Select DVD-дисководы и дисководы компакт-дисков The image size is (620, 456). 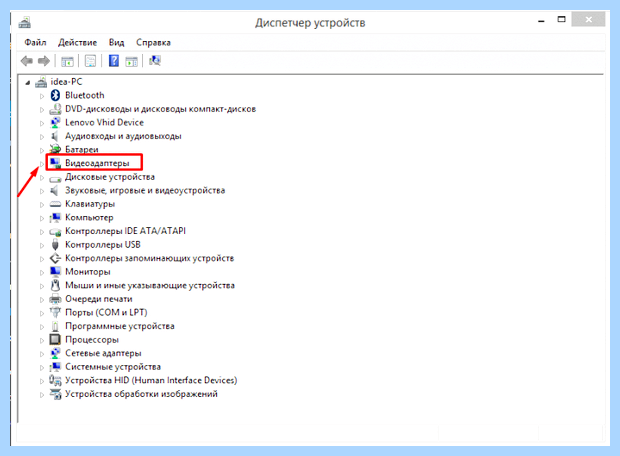tap(161, 109)
